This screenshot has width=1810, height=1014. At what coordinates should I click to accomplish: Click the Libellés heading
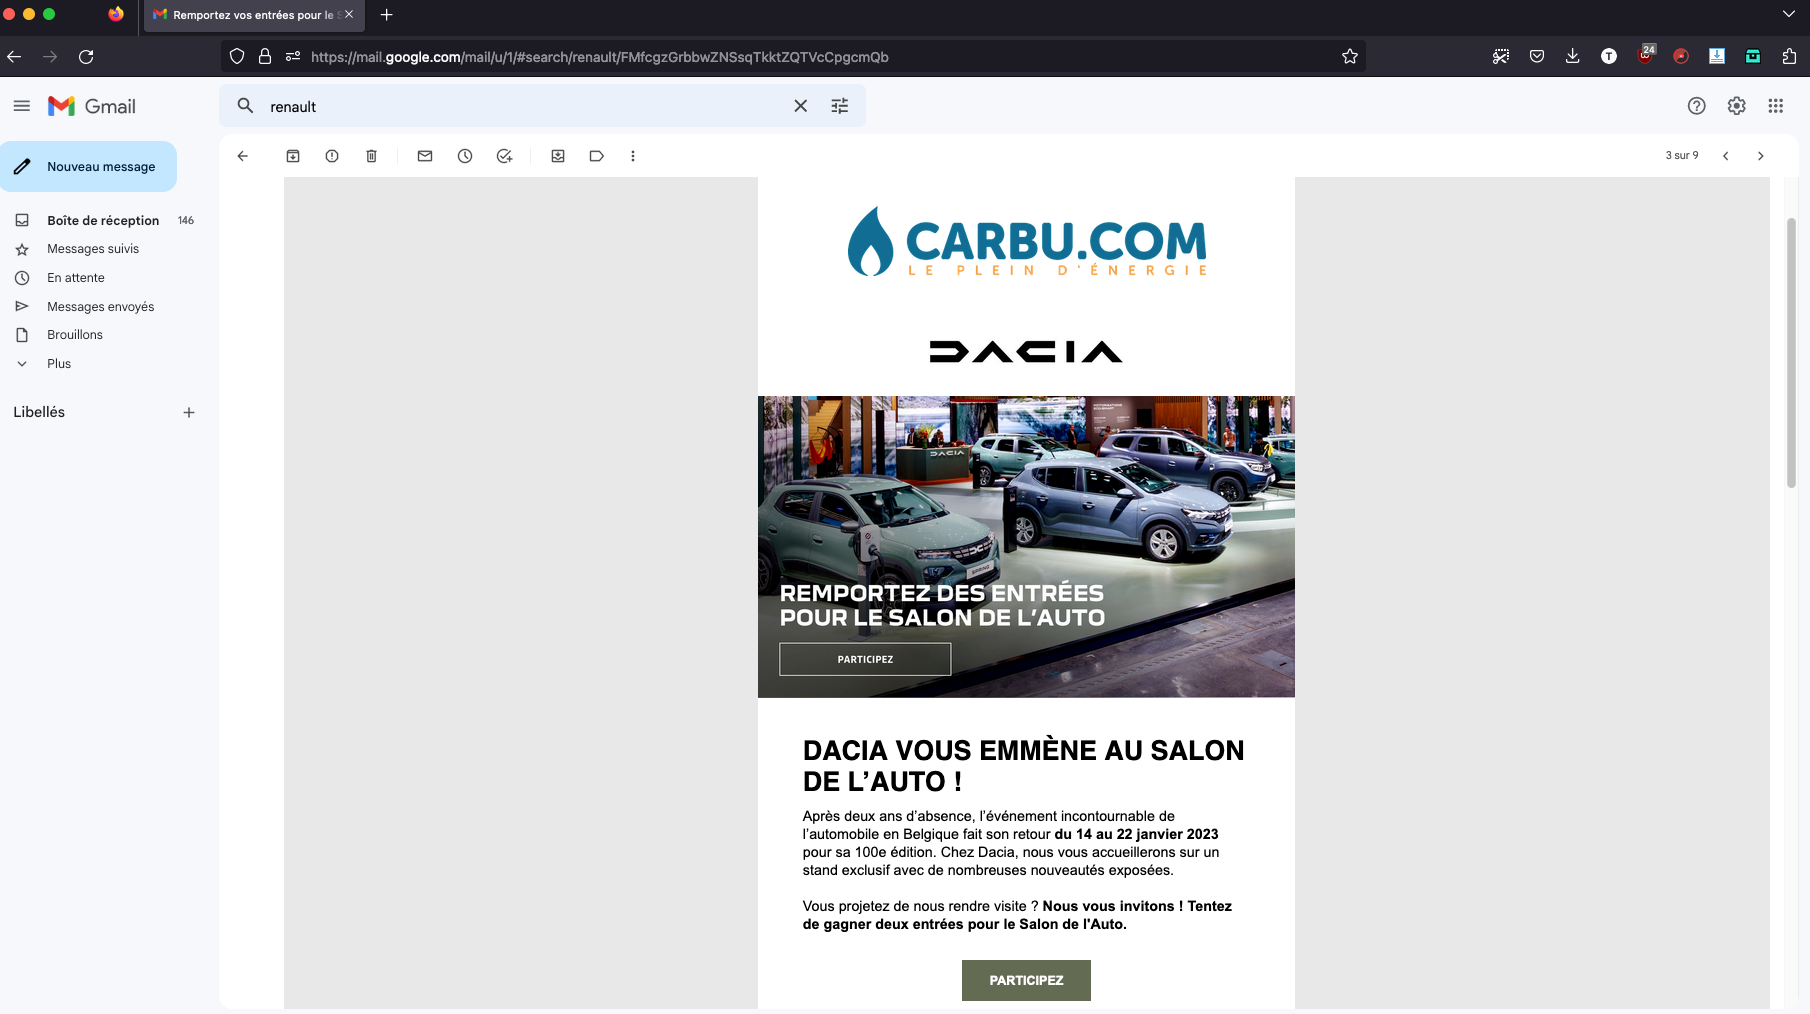point(39,412)
